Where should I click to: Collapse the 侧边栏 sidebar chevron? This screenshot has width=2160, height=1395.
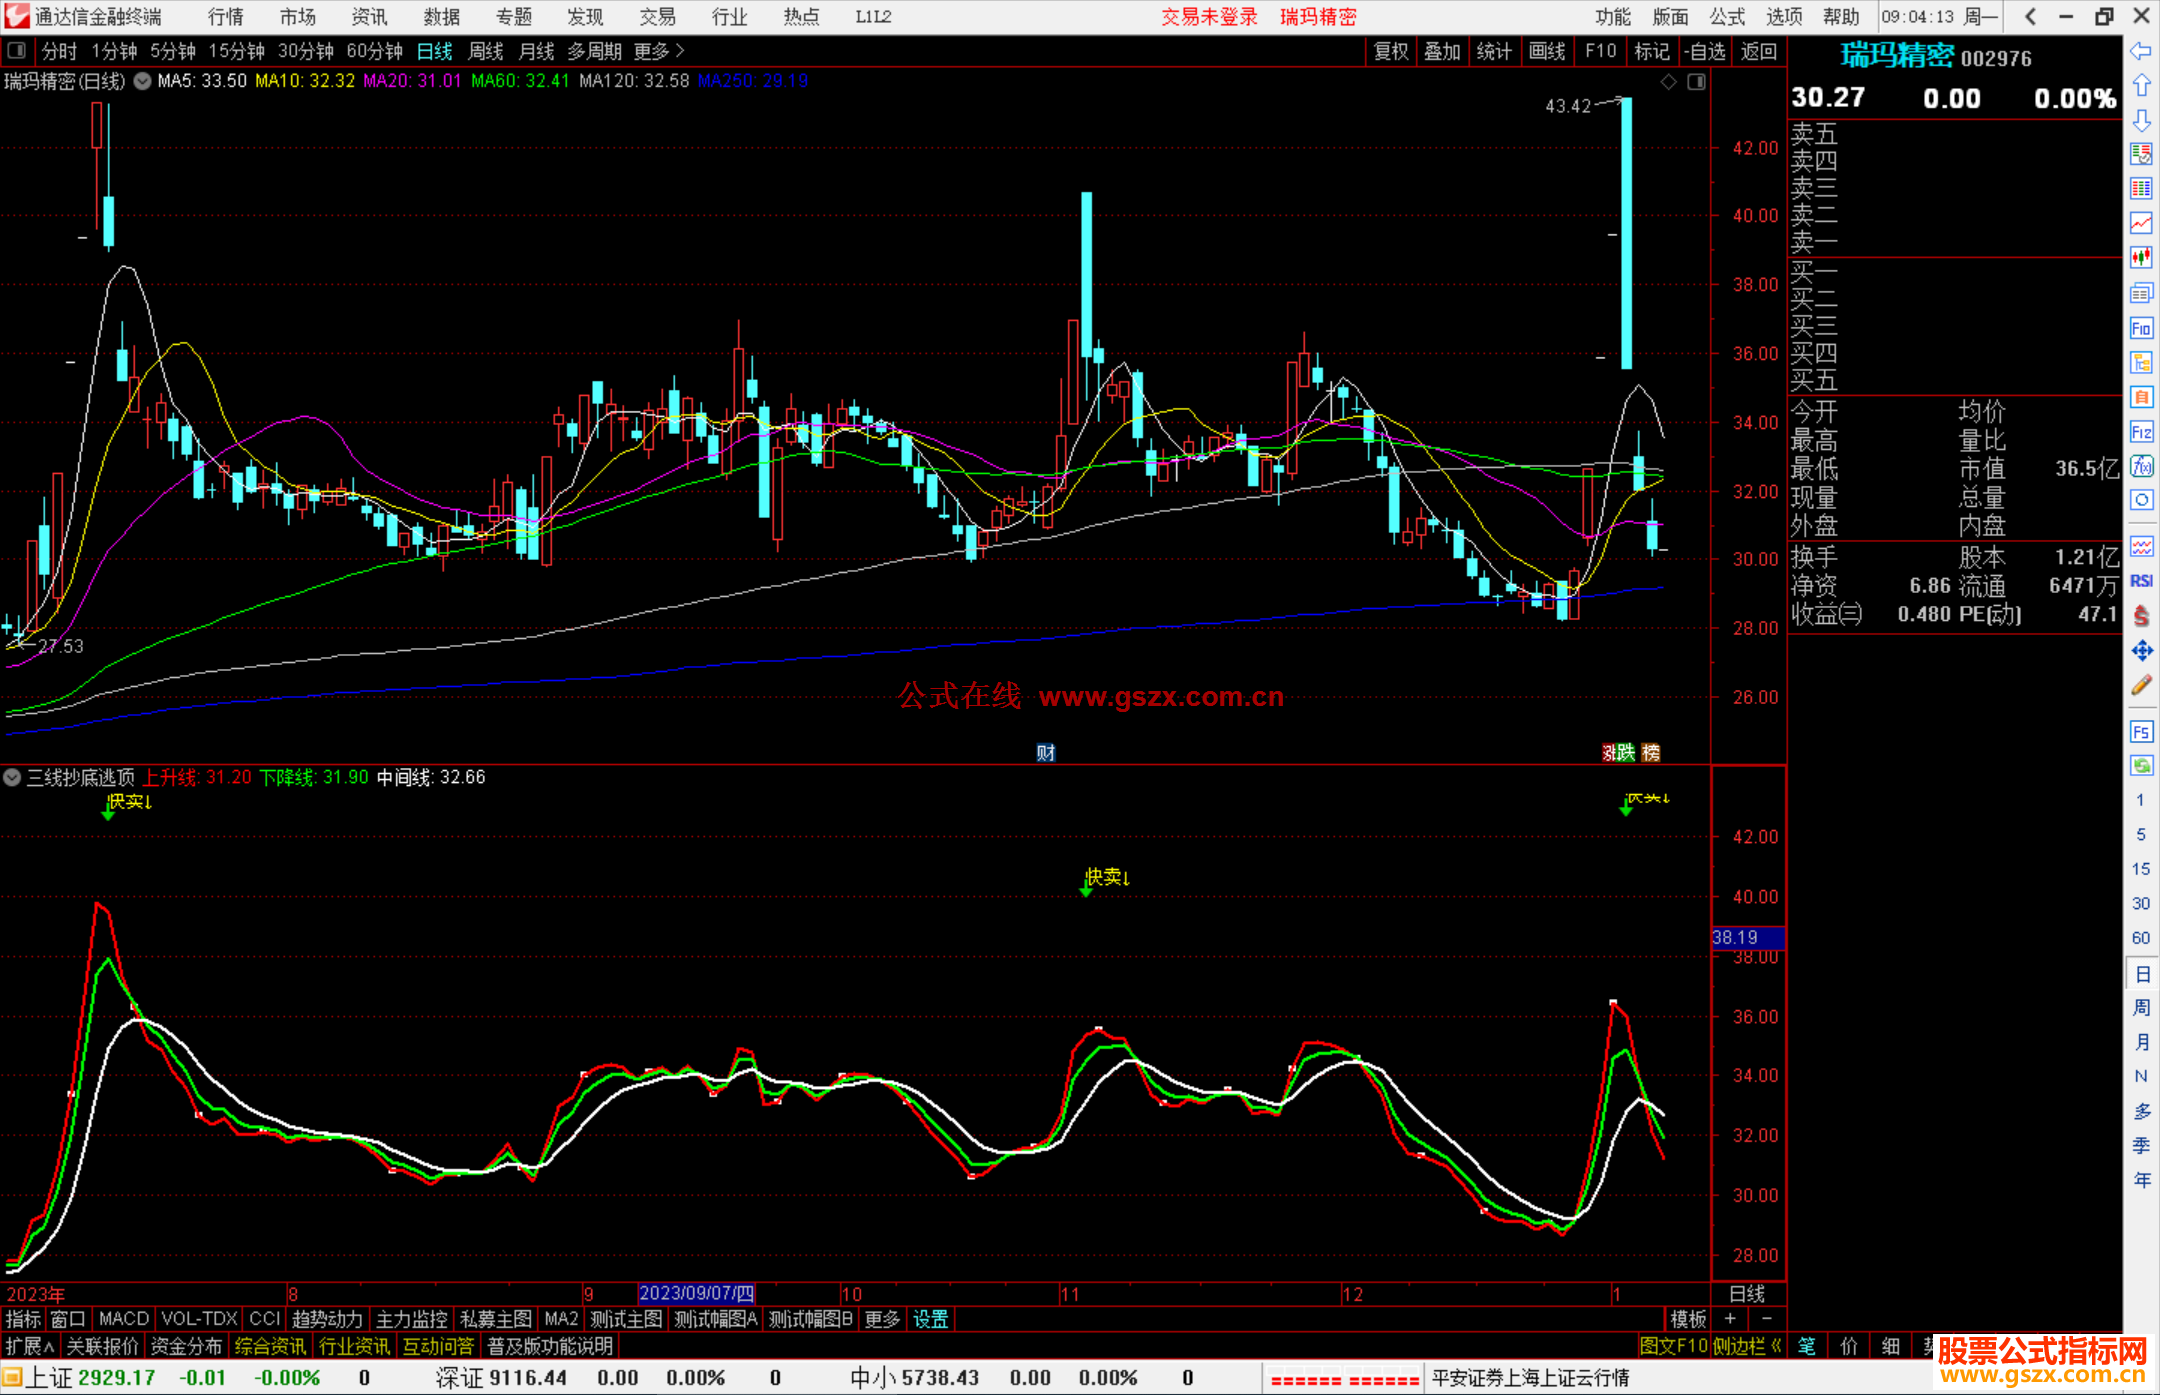tap(1776, 1346)
